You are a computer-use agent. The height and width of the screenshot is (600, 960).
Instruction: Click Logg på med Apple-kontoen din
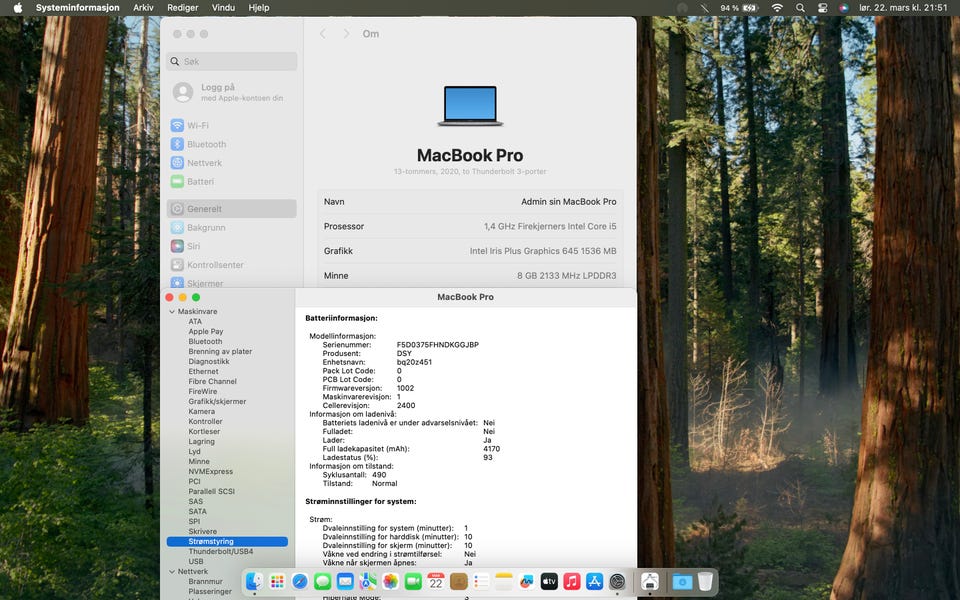[x=231, y=92]
